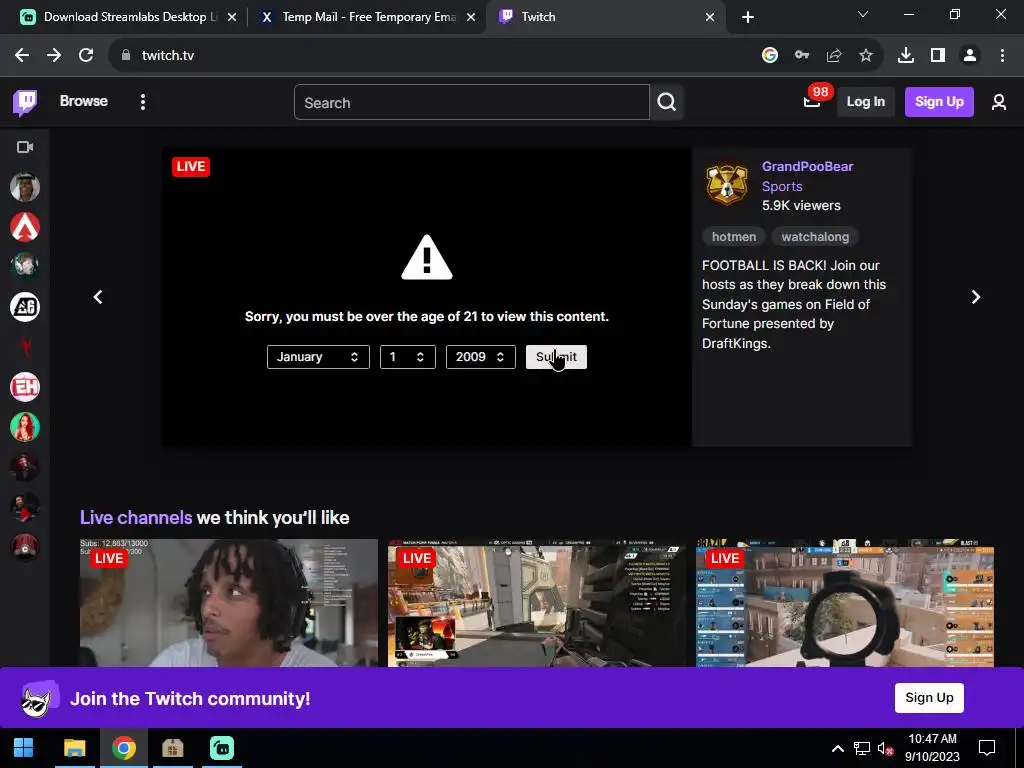Switch to Temp Mail tab
The image size is (1024, 768).
366,17
